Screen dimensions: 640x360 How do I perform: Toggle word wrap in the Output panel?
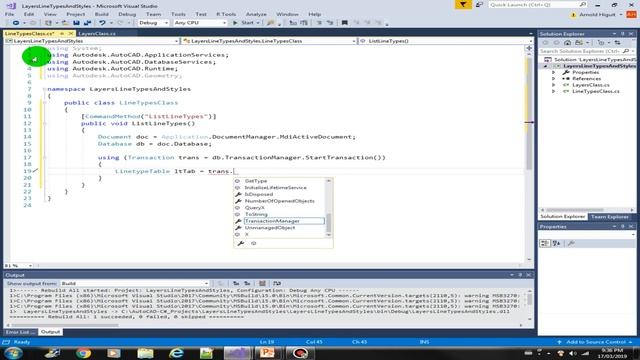click(x=277, y=283)
